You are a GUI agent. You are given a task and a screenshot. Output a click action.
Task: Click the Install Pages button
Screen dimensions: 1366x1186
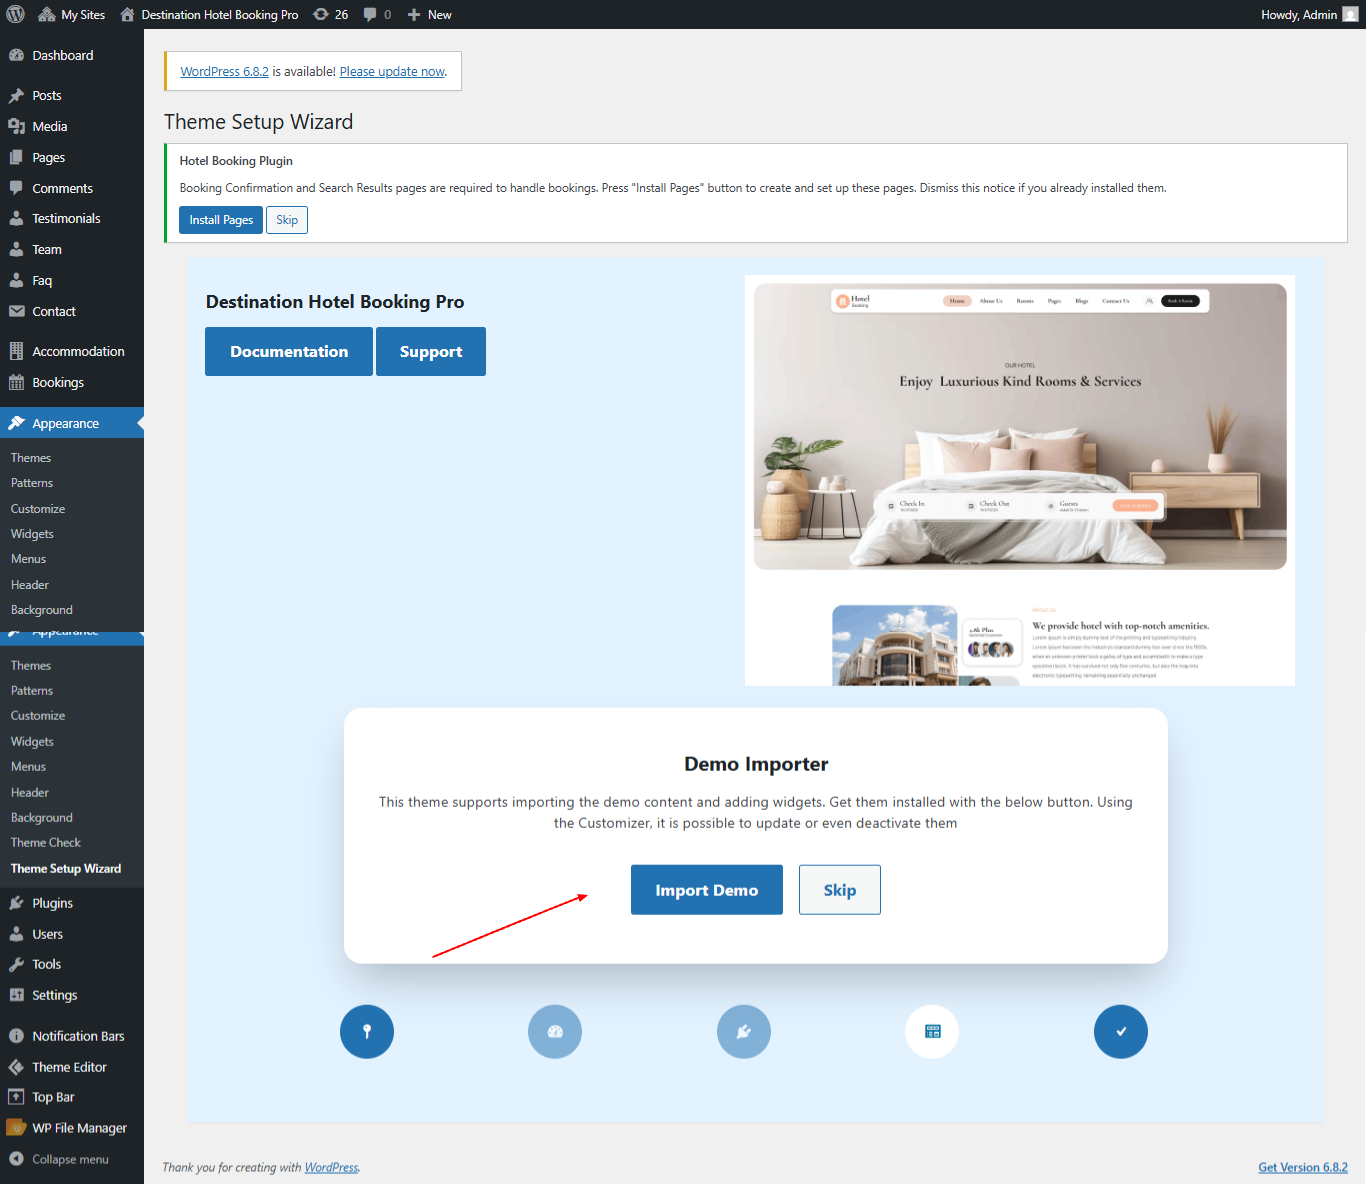[x=221, y=220]
